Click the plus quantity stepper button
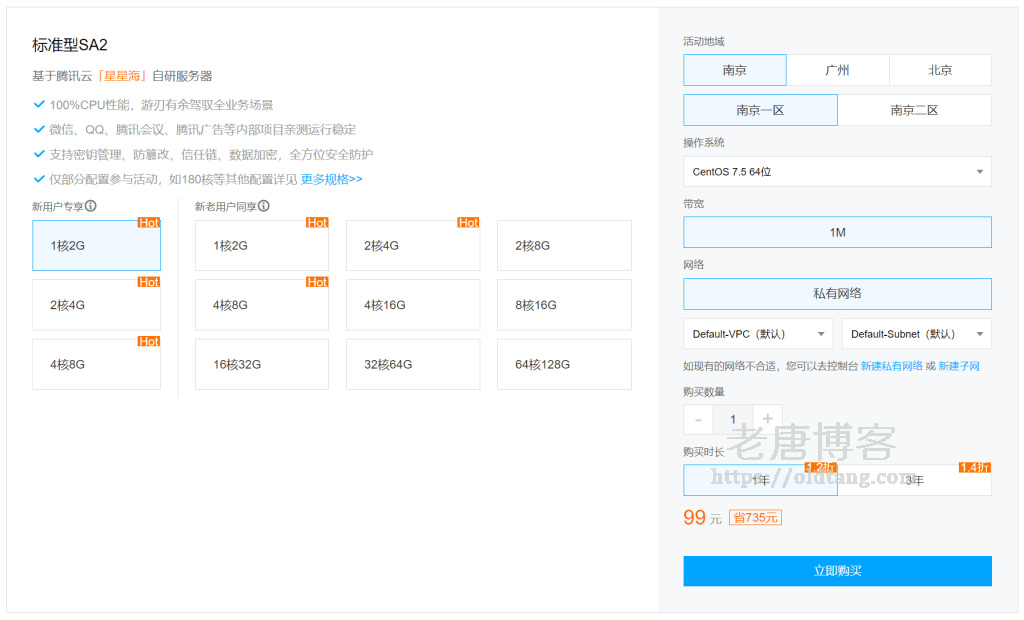1024x620 pixels. pos(767,420)
